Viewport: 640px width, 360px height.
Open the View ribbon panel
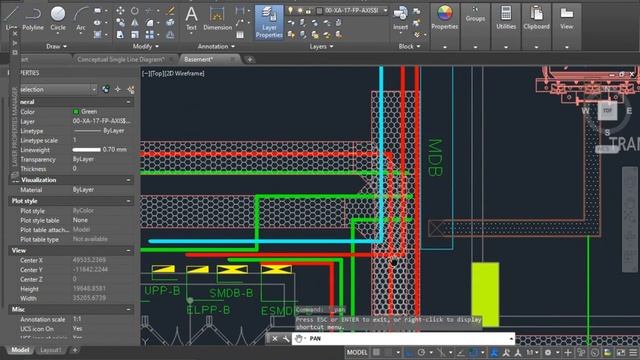(x=567, y=18)
